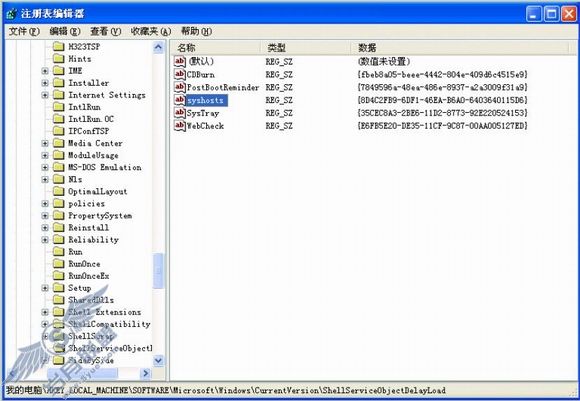Click the tree scrollbar up arrow
Image resolution: width=580 pixels, height=401 pixels.
point(158,47)
